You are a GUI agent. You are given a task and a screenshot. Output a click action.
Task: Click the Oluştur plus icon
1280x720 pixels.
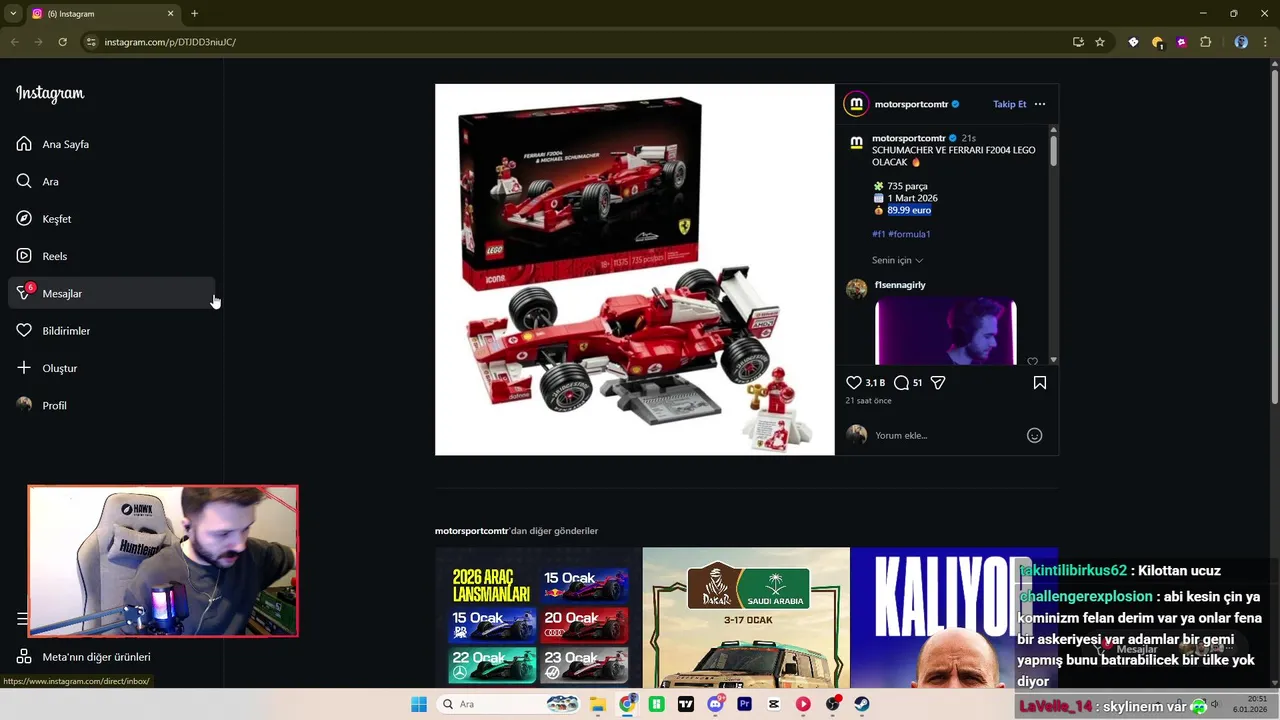pos(24,368)
